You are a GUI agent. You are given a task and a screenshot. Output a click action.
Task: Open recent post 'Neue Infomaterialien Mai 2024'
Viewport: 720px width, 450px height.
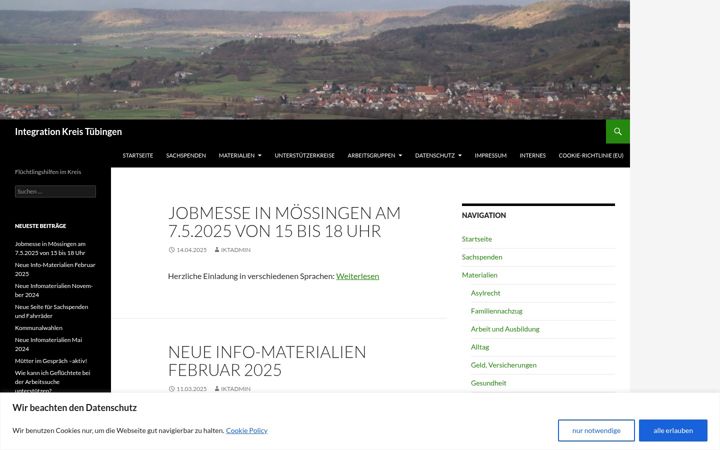[x=48, y=344]
